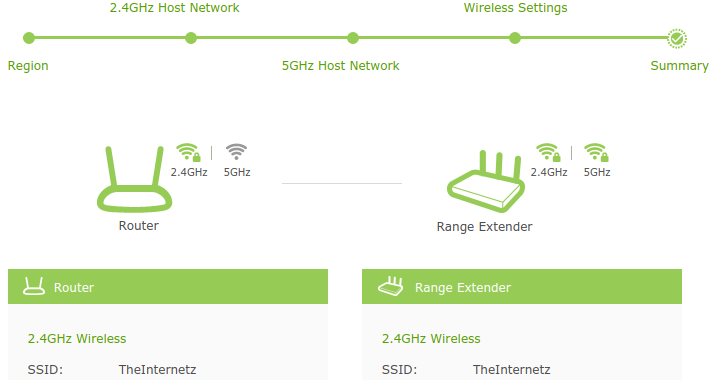Click the large Router diagram icon

coord(134,179)
